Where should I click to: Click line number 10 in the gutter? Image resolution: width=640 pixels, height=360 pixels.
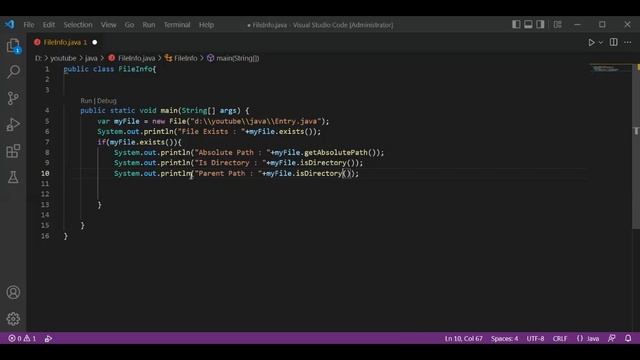45,173
